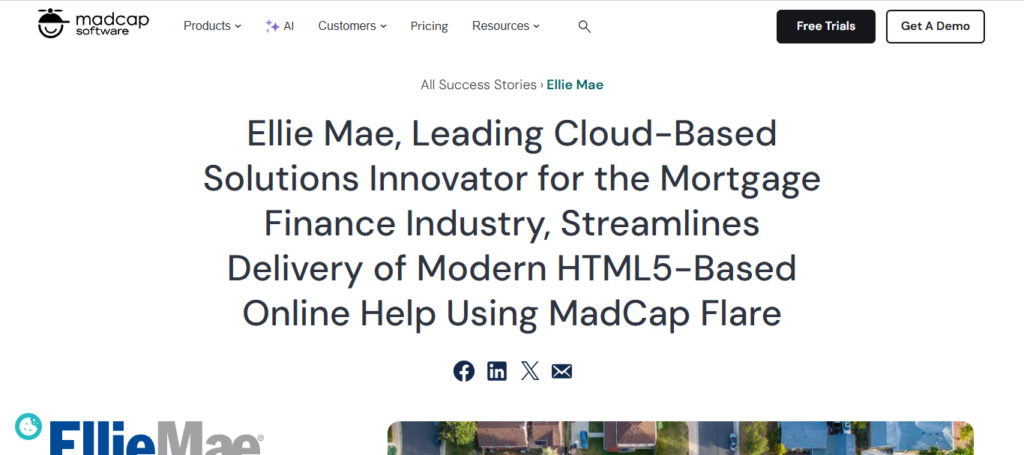Expand the Resources dropdown menu
Image resolution: width=1024 pixels, height=455 pixels.
505,26
